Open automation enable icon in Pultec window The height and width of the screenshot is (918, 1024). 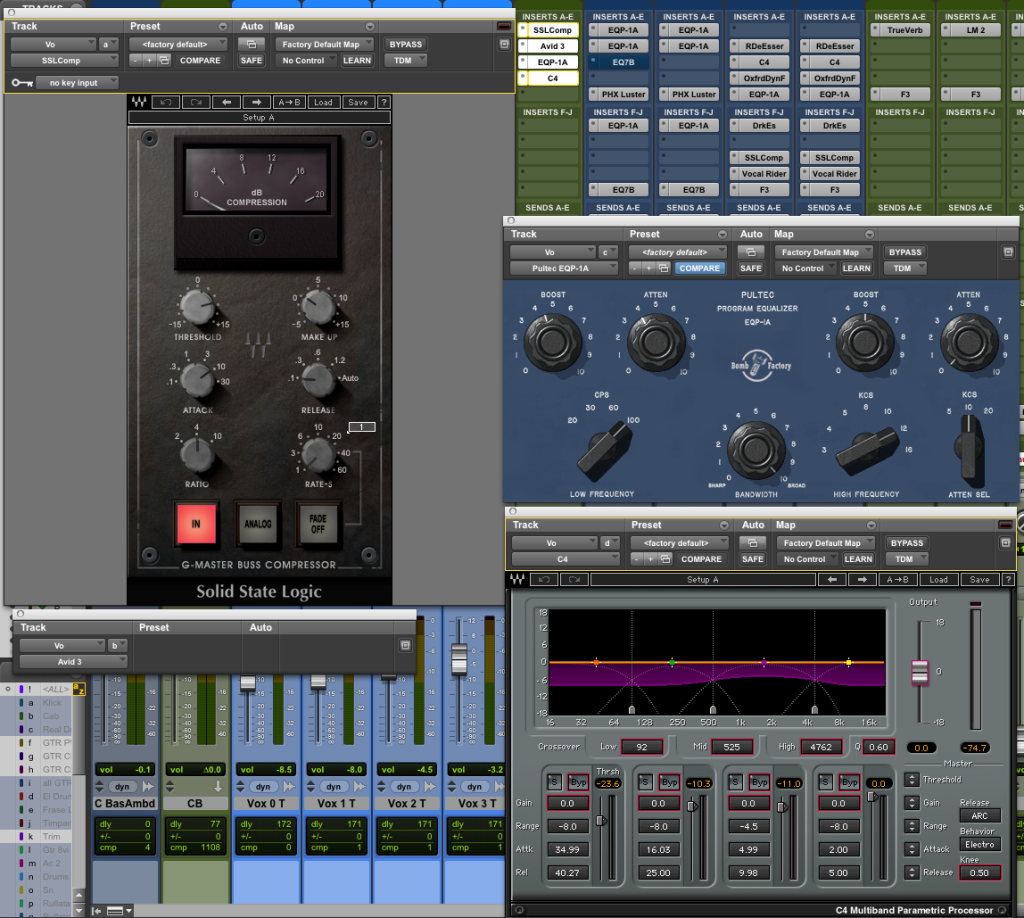pyautogui.click(x=753, y=252)
